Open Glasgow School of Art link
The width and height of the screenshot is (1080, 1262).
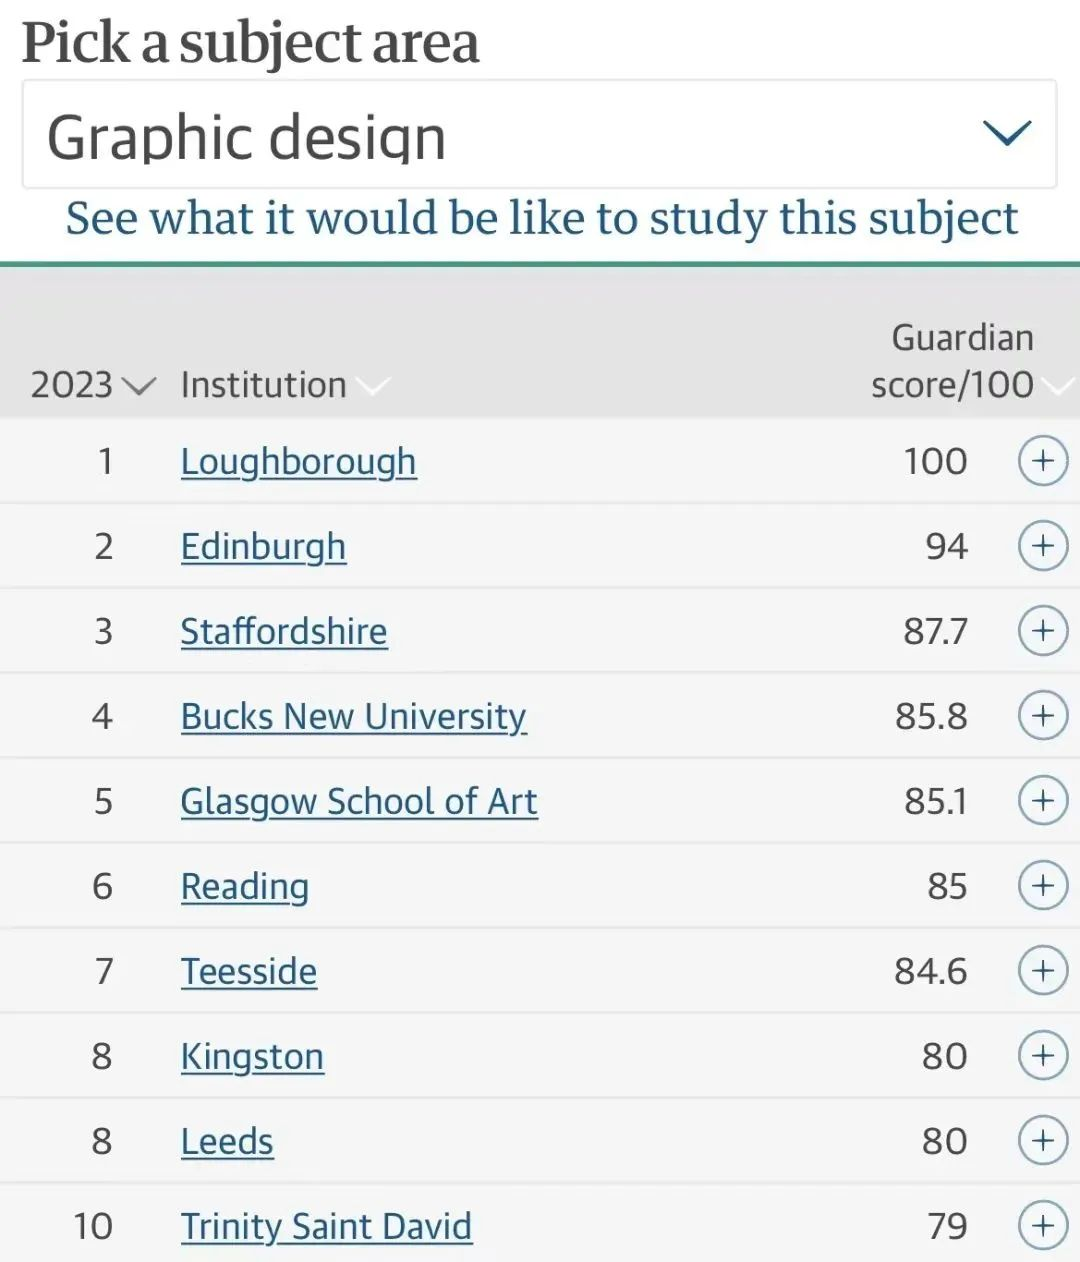(x=359, y=802)
